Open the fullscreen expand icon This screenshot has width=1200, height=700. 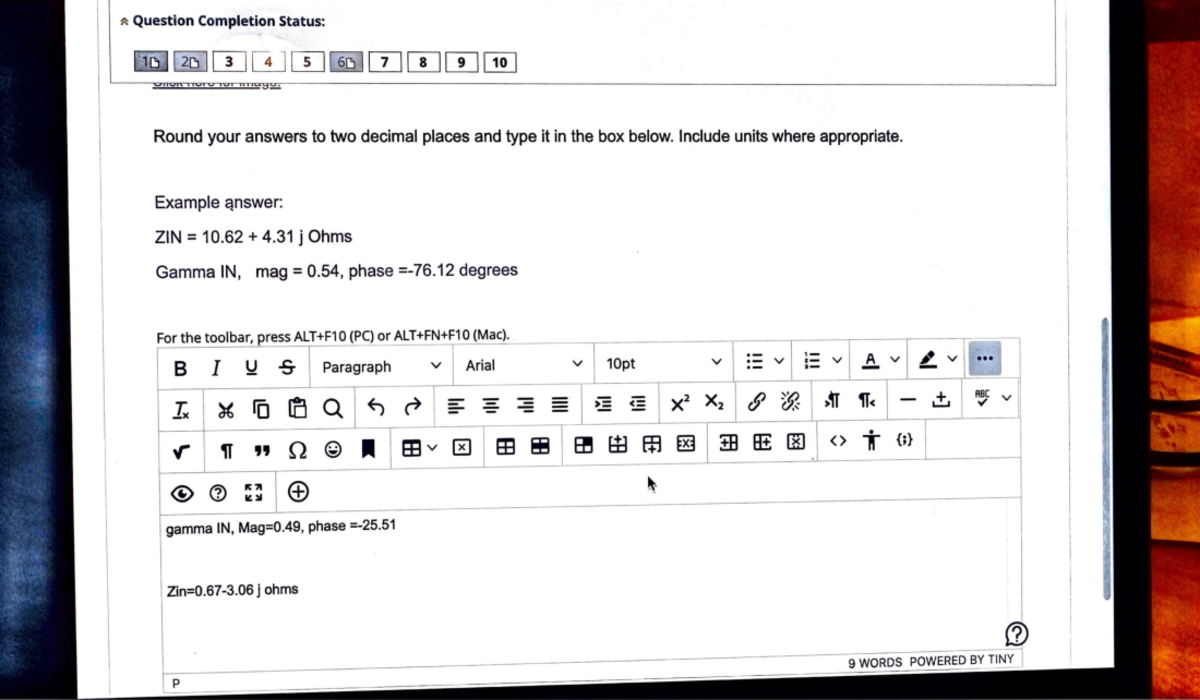(253, 492)
